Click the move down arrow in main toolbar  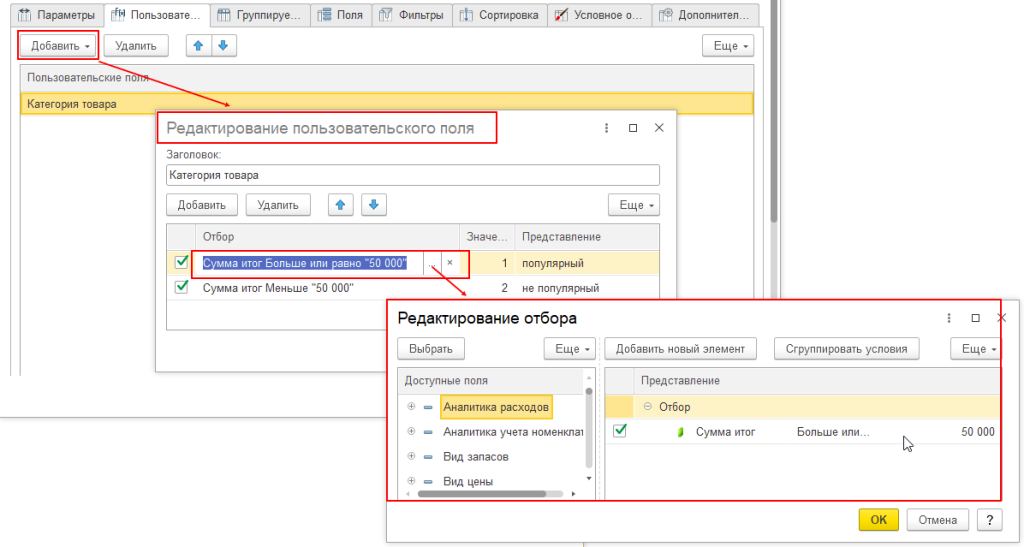coord(223,46)
